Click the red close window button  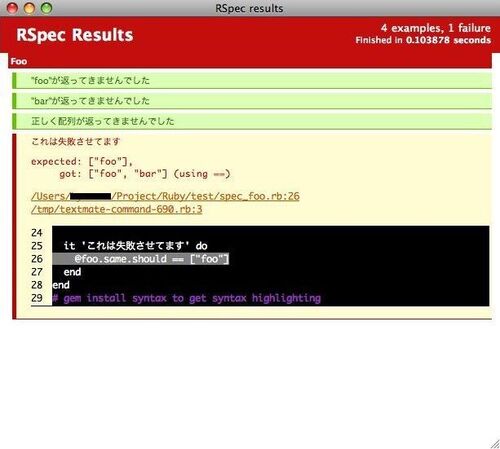(12, 8)
